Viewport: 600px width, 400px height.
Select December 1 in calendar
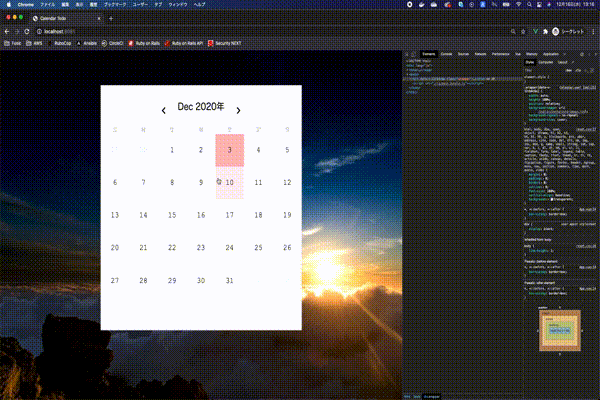click(172, 150)
